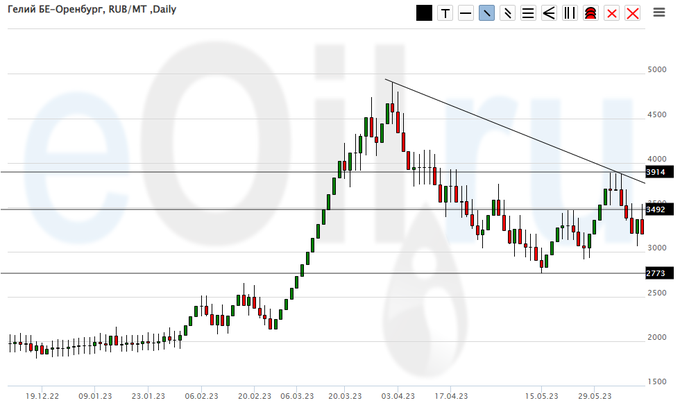The image size is (680, 412).
Task: Click the large red X clear-all icon
Action: 632,13
